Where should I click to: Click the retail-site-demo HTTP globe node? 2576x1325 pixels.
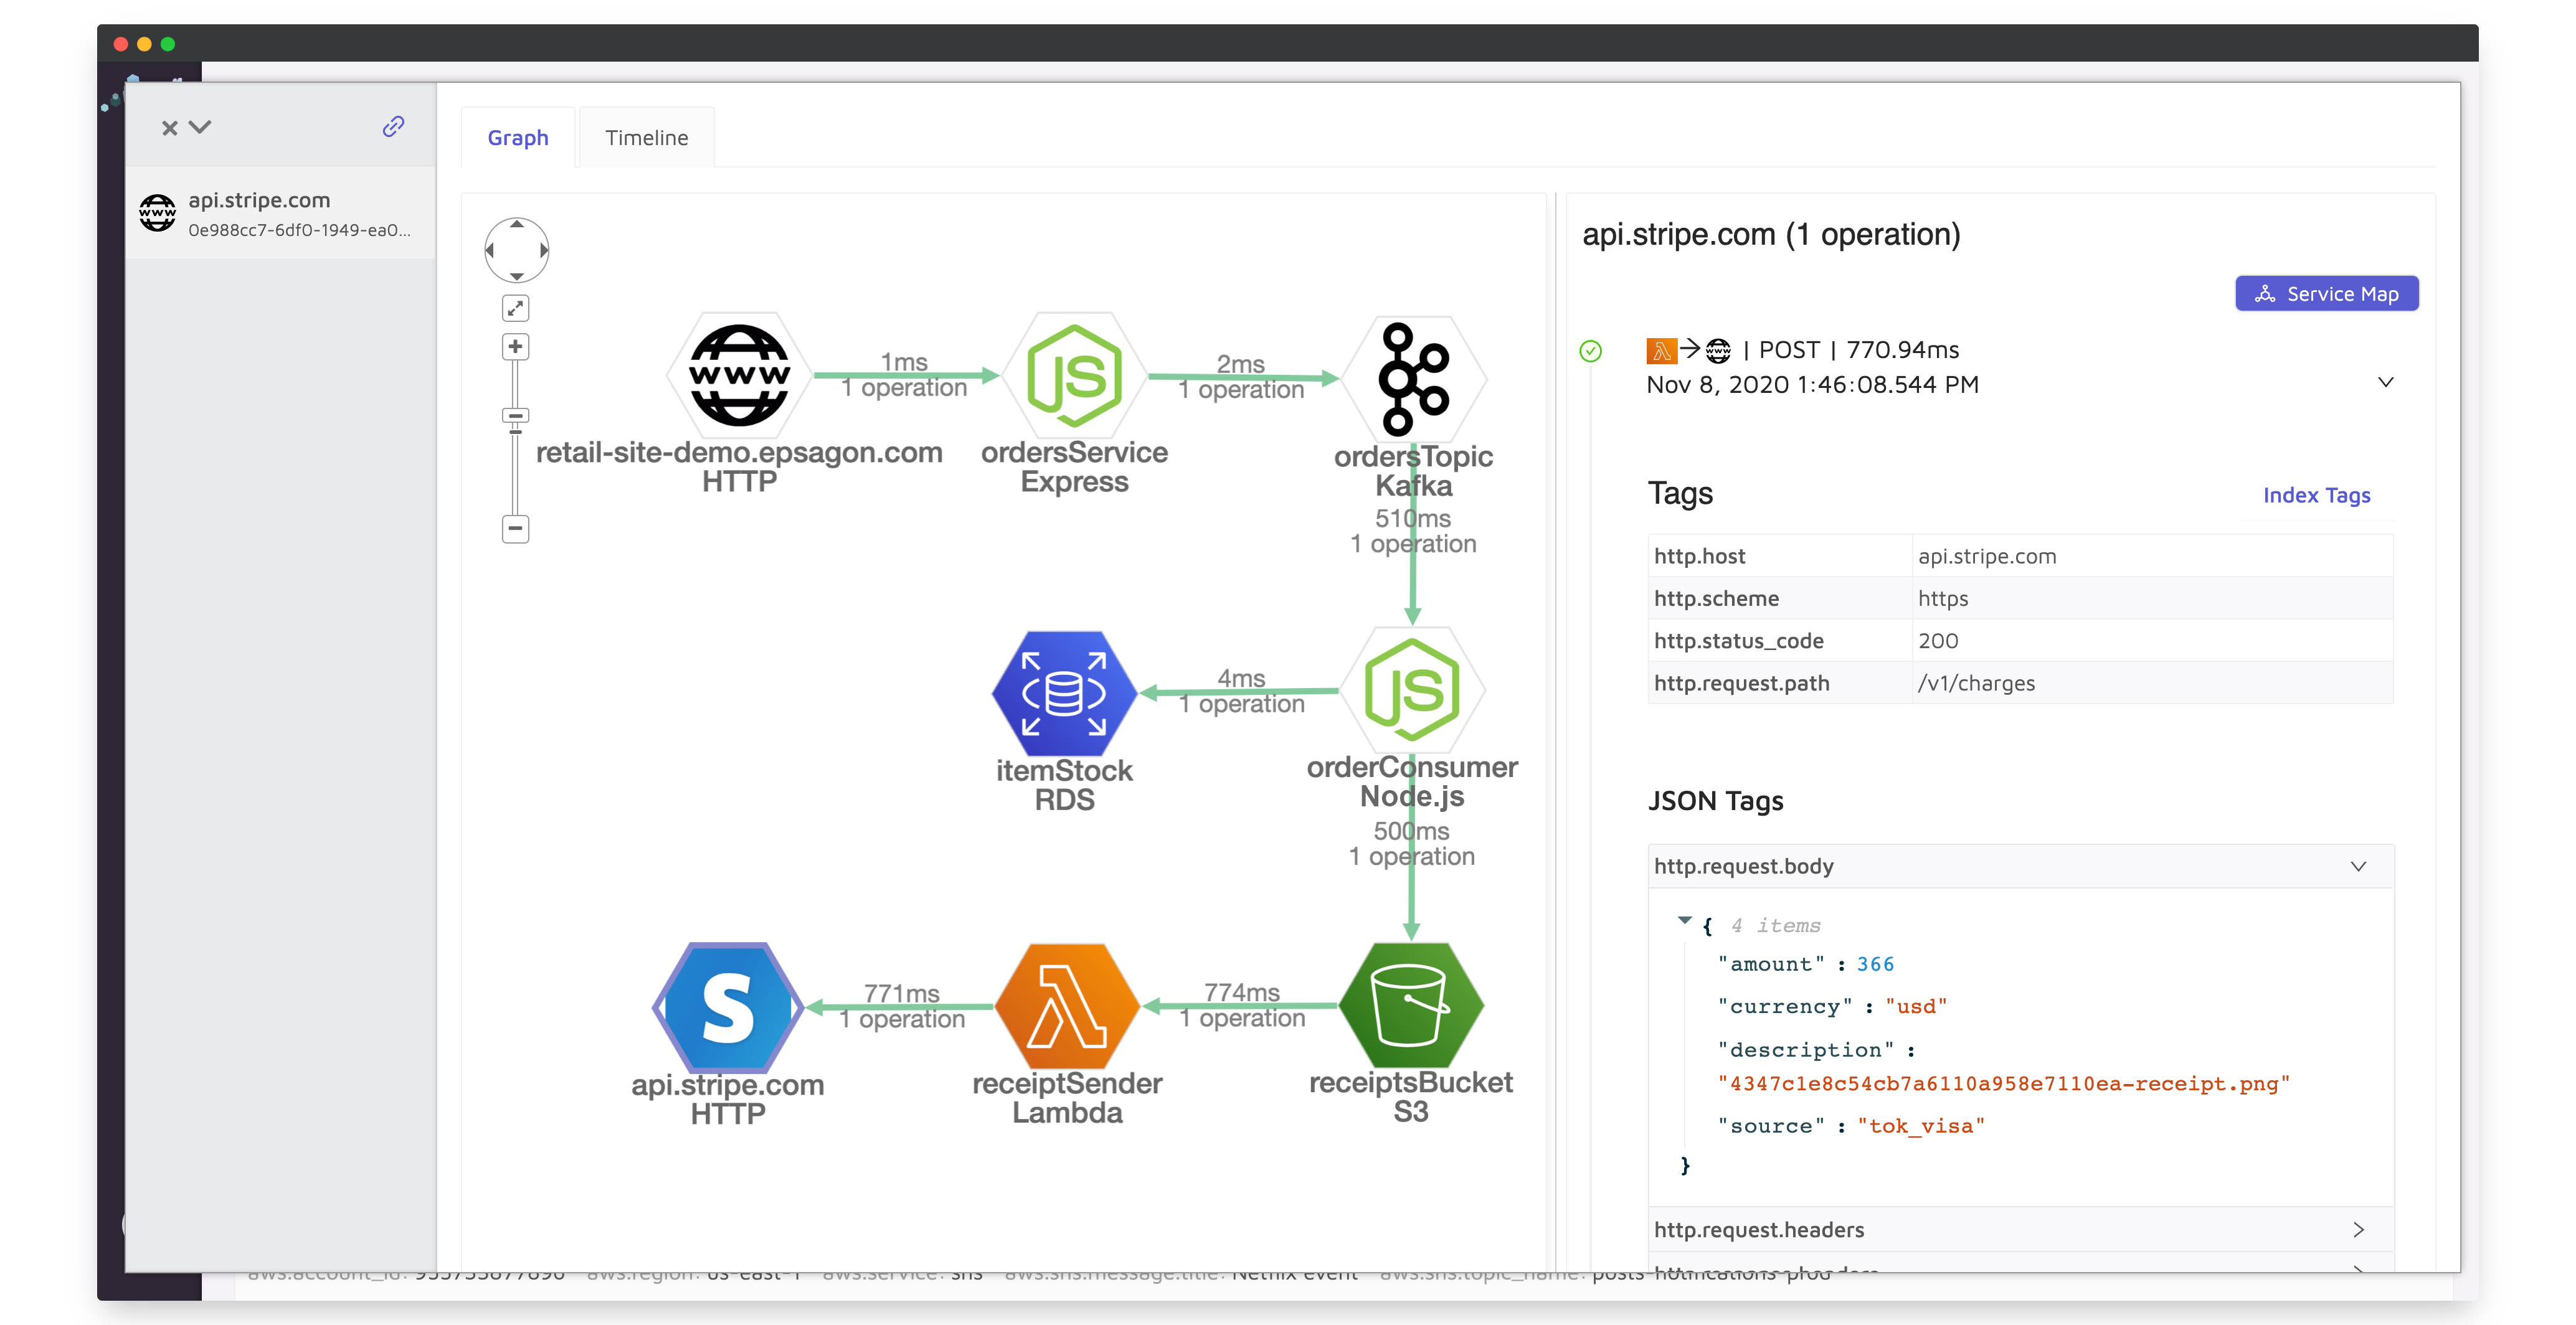[739, 376]
